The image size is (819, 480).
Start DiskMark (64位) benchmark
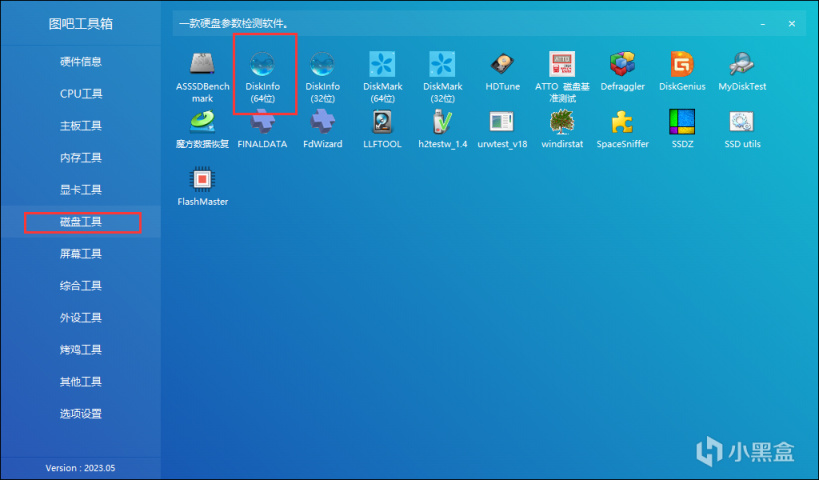(x=382, y=77)
